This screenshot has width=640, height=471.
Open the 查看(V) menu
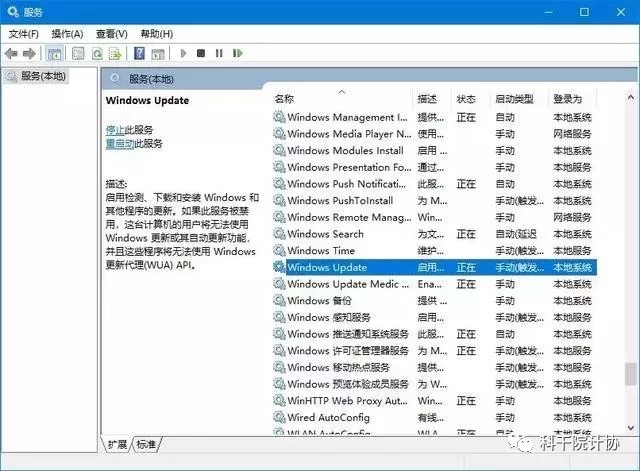tap(111, 34)
